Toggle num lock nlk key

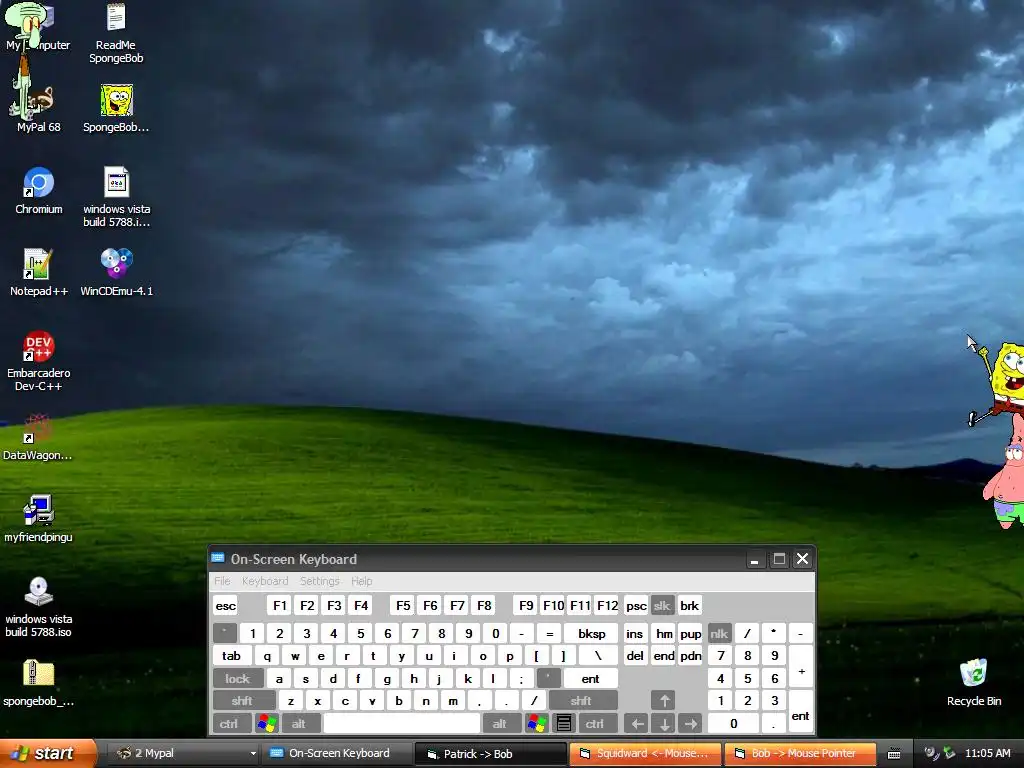719,633
